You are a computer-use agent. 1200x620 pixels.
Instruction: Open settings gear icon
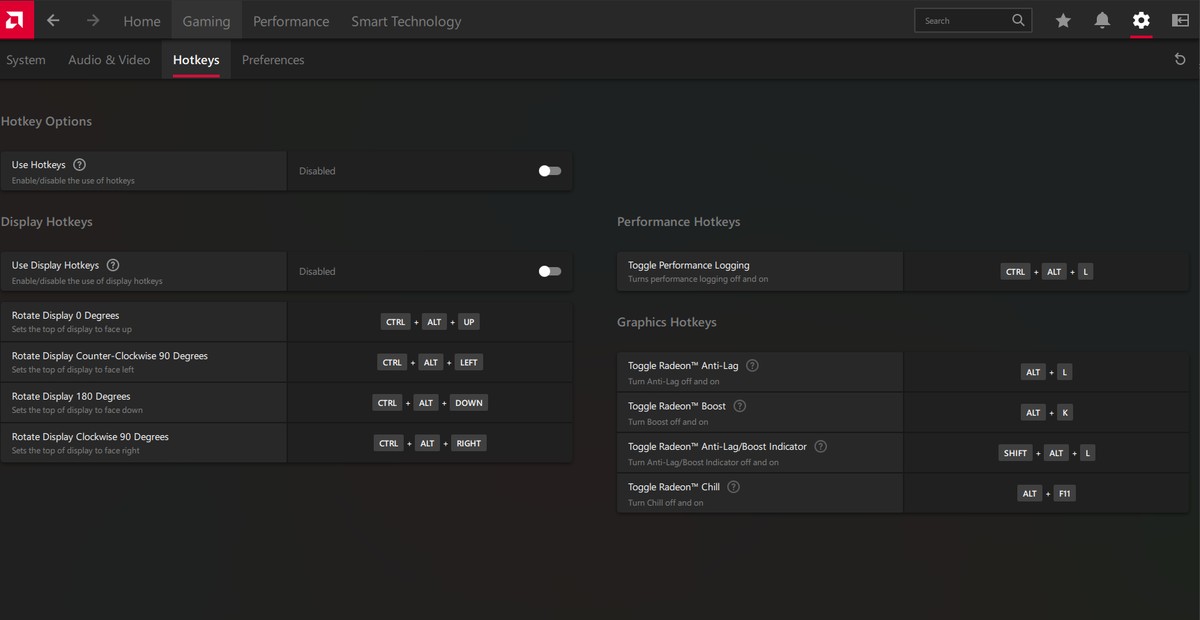pos(1141,21)
